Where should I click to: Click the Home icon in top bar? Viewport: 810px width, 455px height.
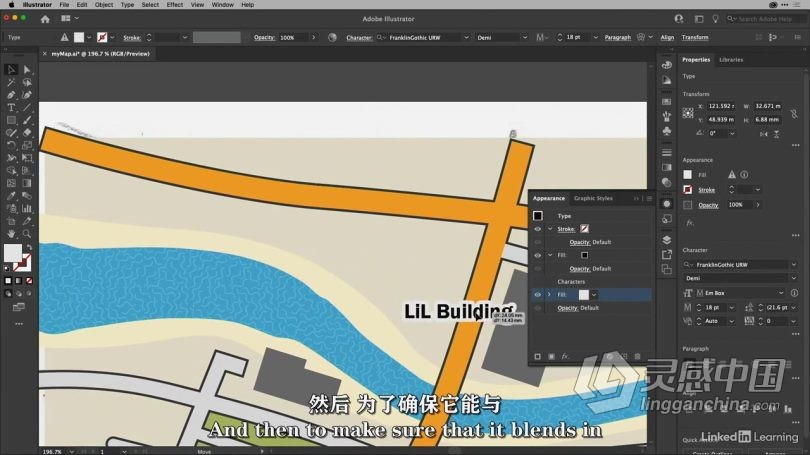coord(45,19)
